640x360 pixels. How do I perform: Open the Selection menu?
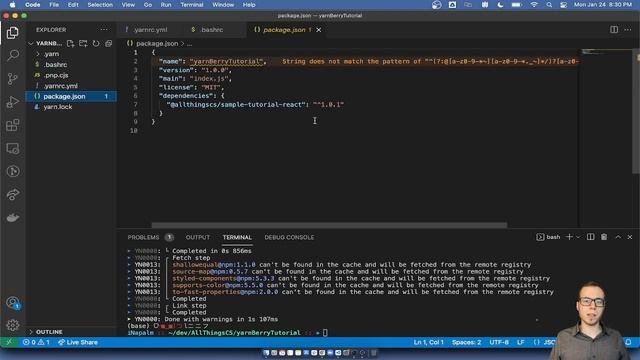coord(100,4)
